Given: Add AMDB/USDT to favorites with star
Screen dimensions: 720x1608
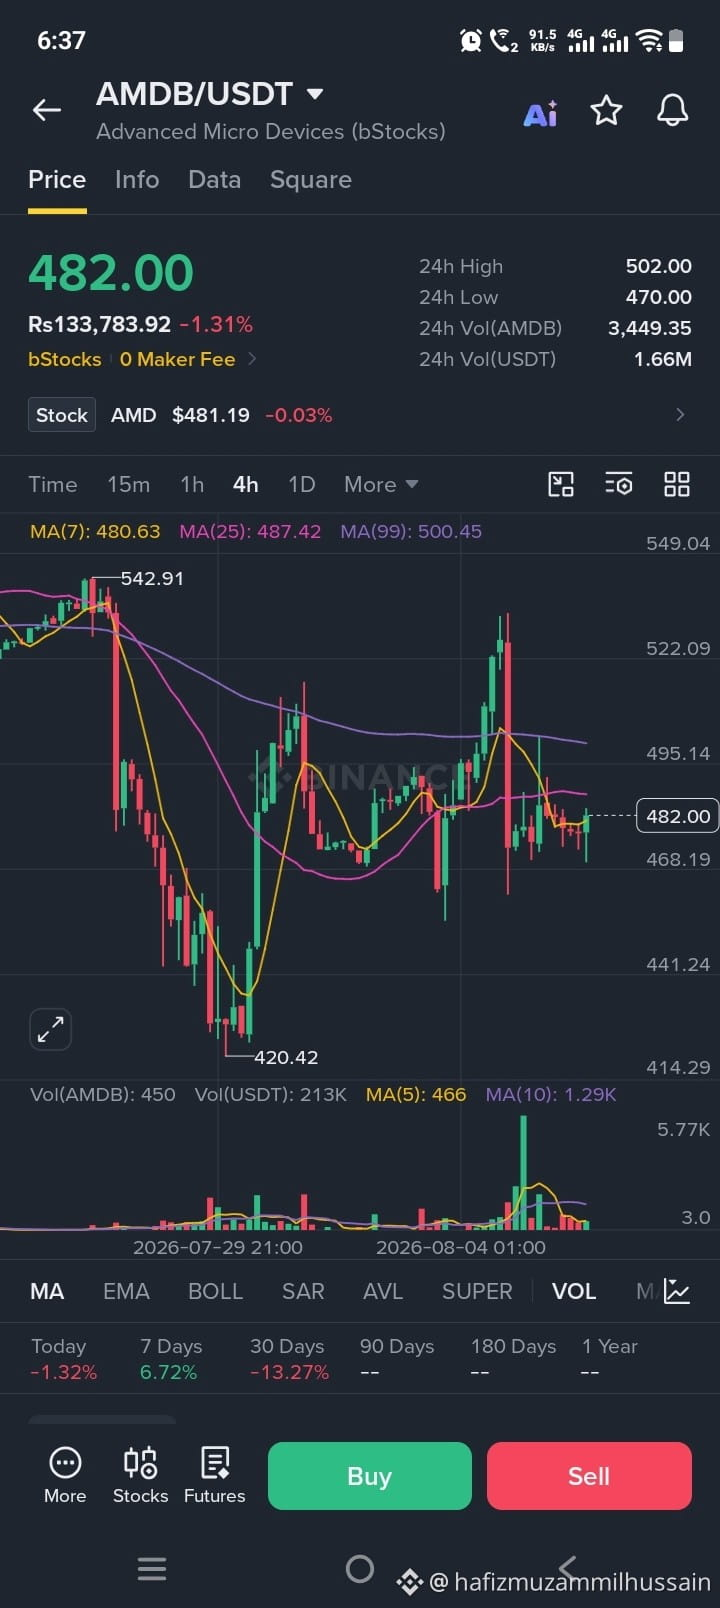Looking at the screenshot, I should coord(607,110).
